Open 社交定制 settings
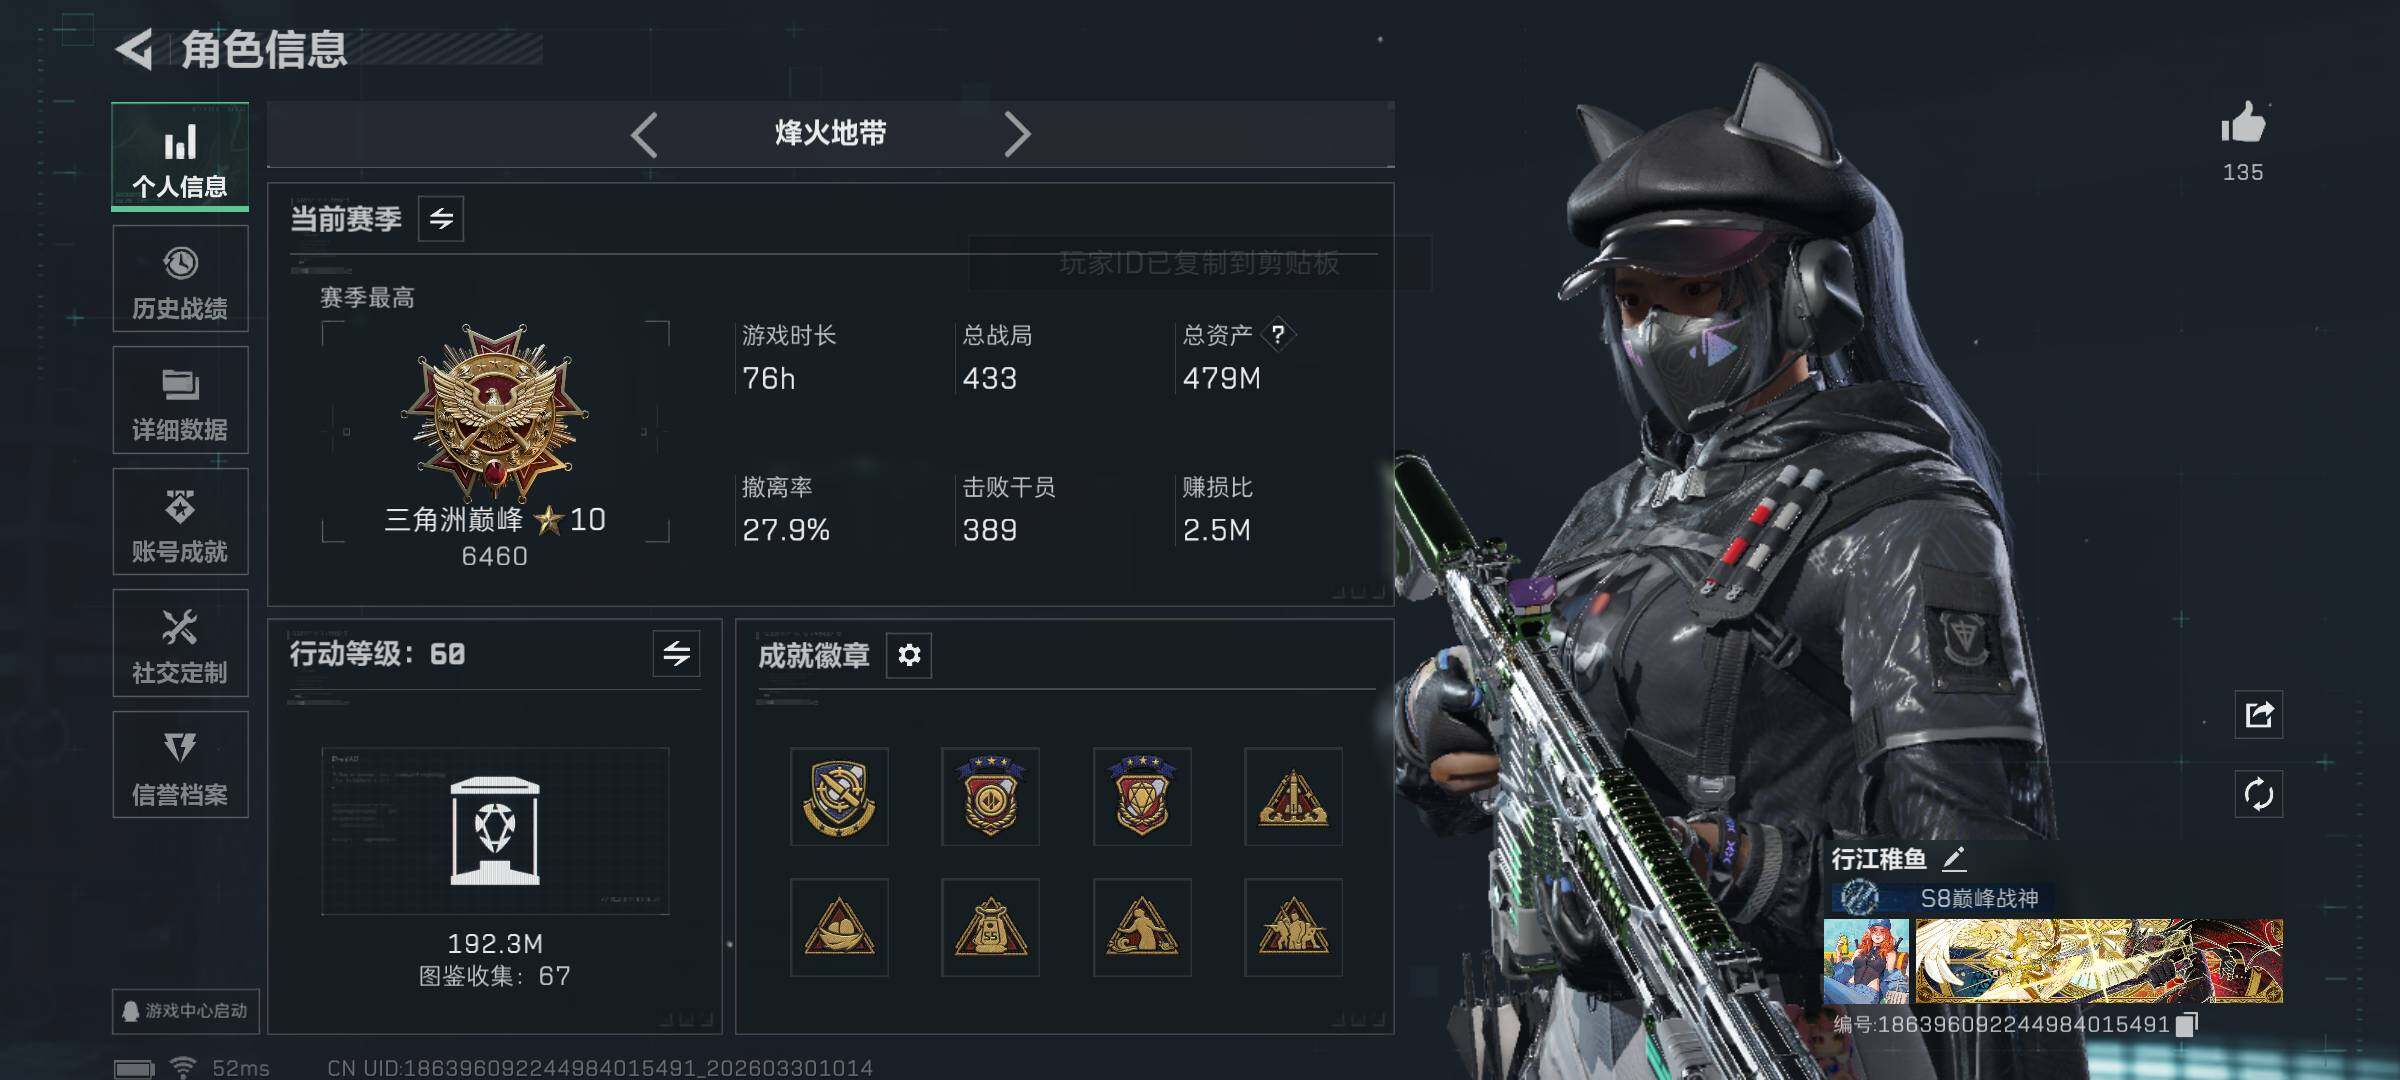The height and width of the screenshot is (1080, 2400). click(180, 643)
